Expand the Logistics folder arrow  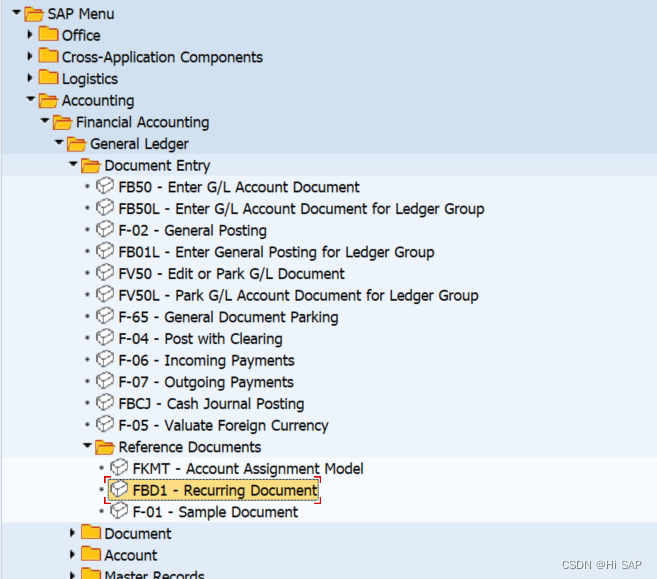30,78
